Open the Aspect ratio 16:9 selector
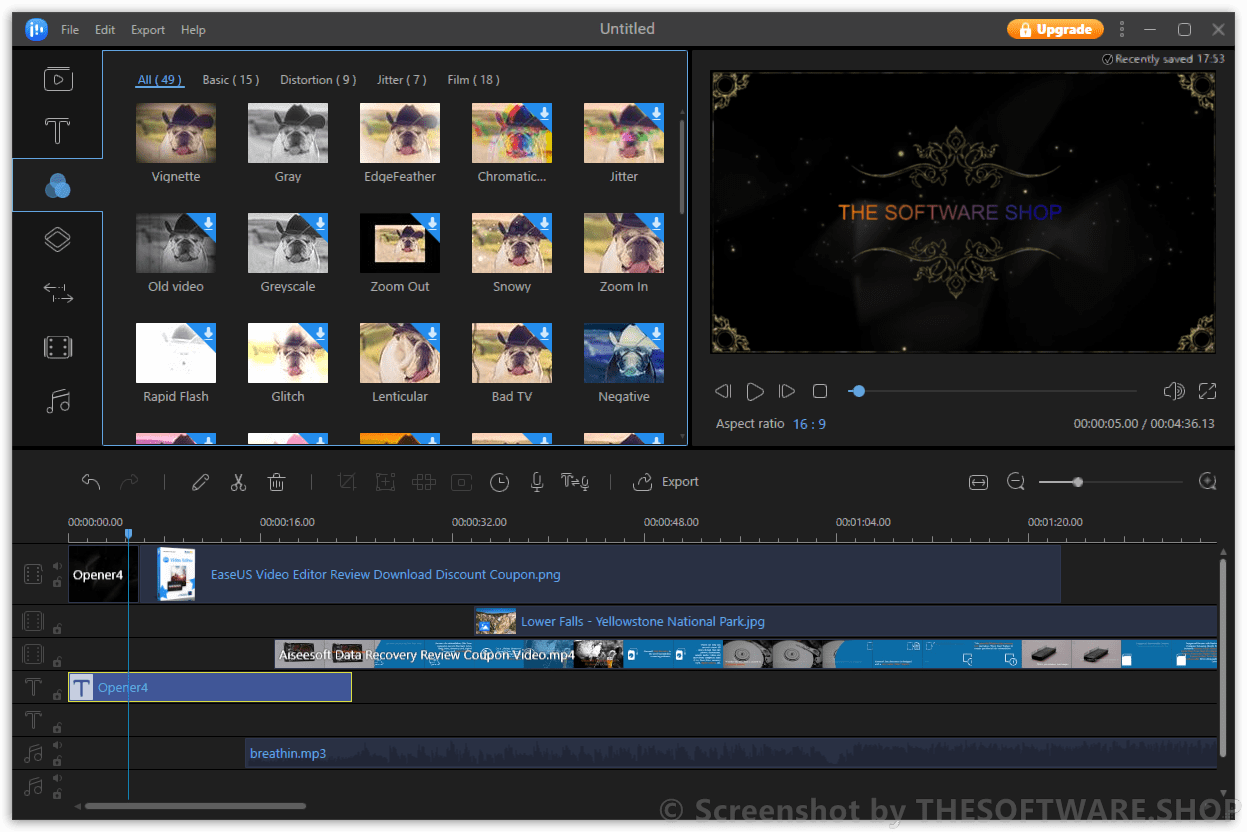Viewport: 1247px width, 832px height. click(x=809, y=423)
